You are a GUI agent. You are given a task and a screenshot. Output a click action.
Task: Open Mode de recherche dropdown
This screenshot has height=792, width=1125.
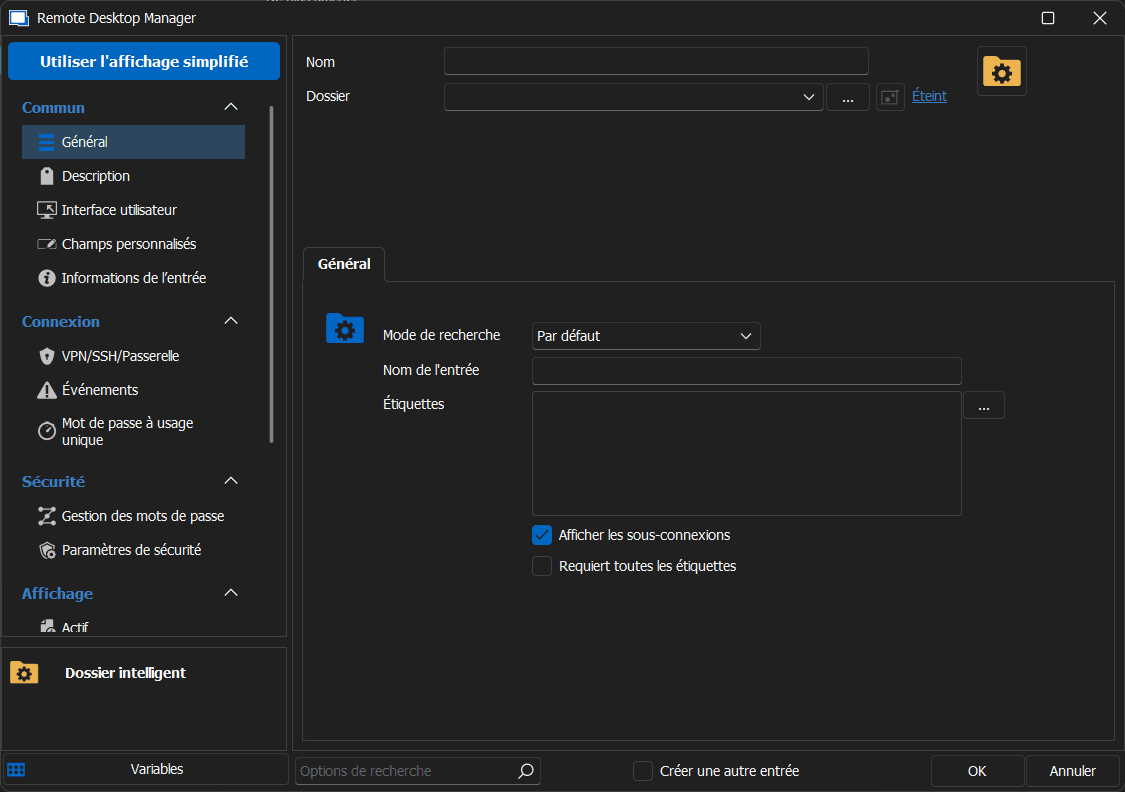(x=646, y=336)
